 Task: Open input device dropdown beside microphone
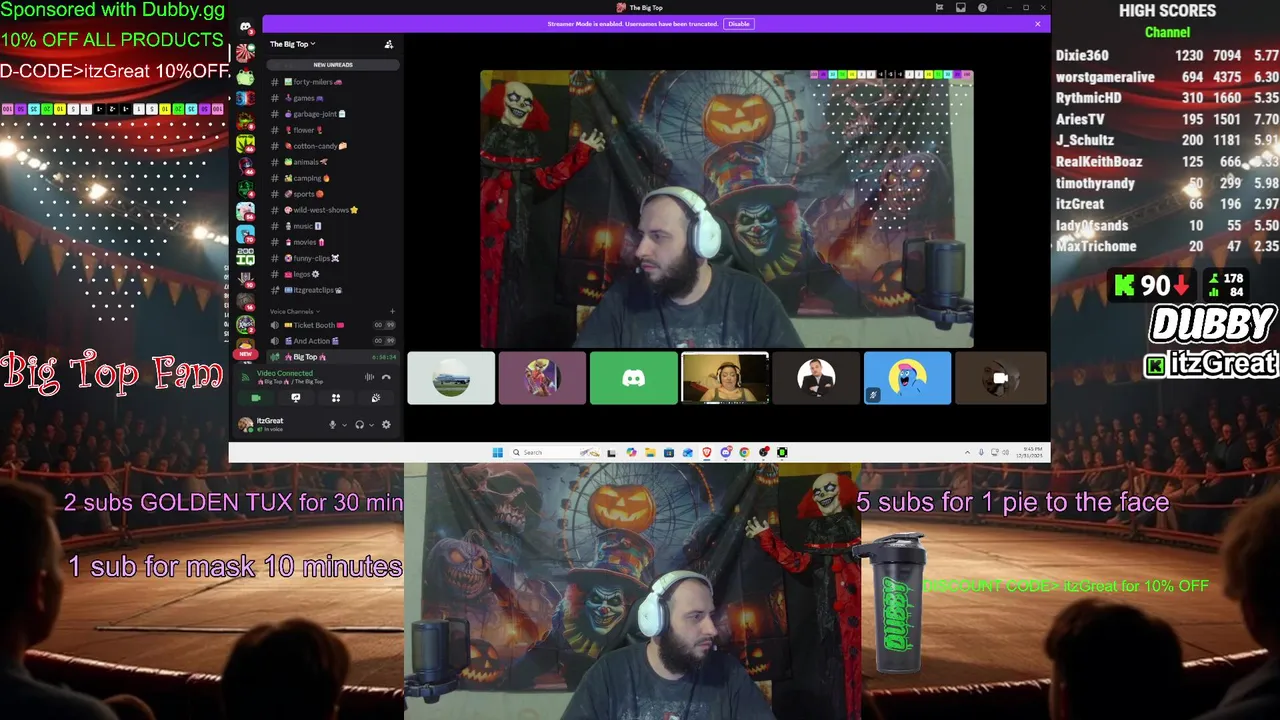click(345, 425)
